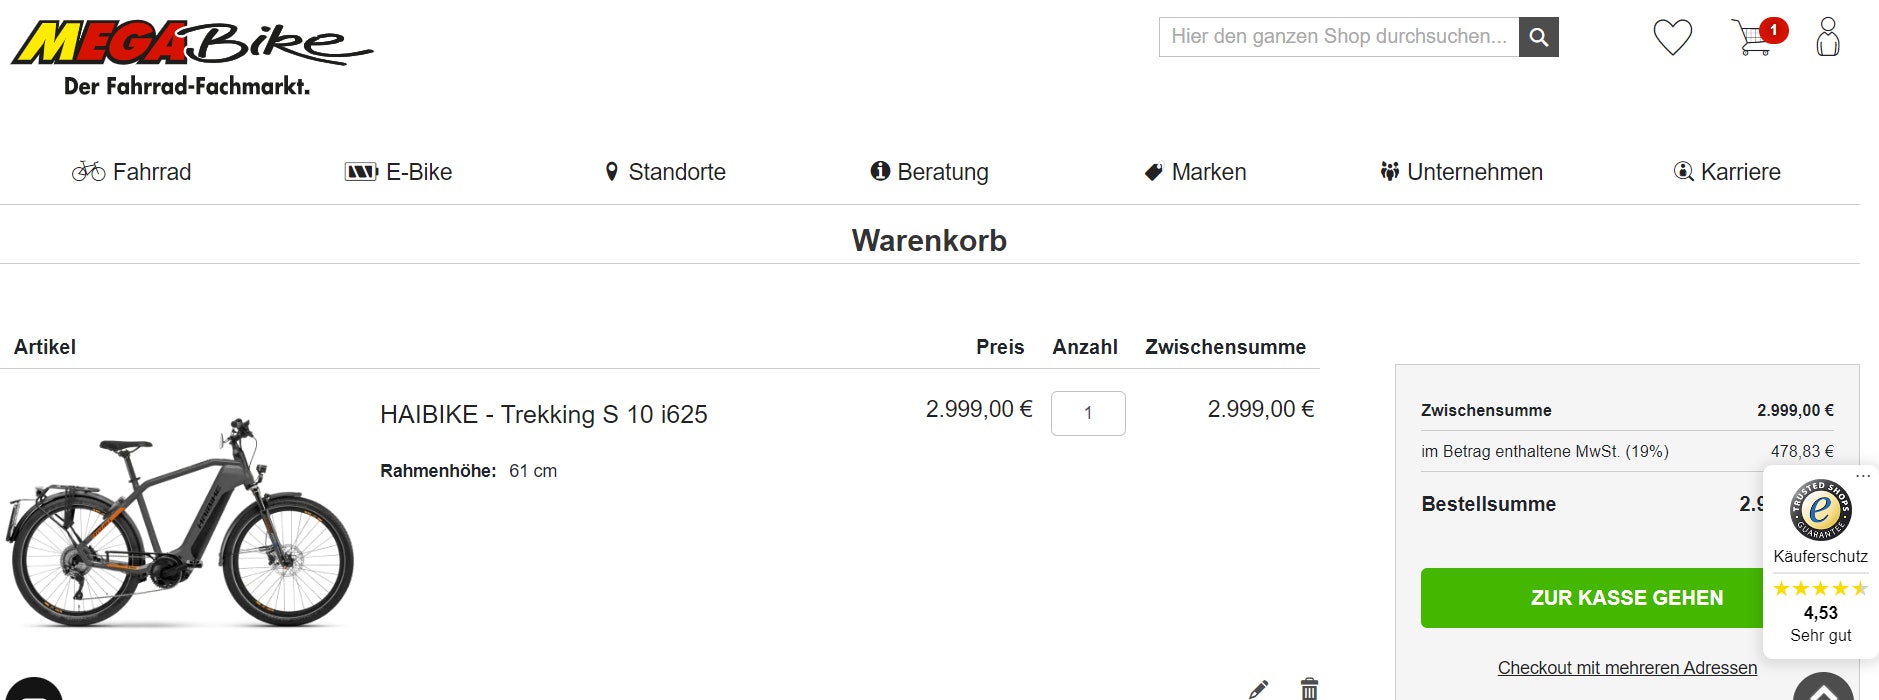Click the Haibike product thumbnail
The width and height of the screenshot is (1879, 700).
tap(180, 522)
